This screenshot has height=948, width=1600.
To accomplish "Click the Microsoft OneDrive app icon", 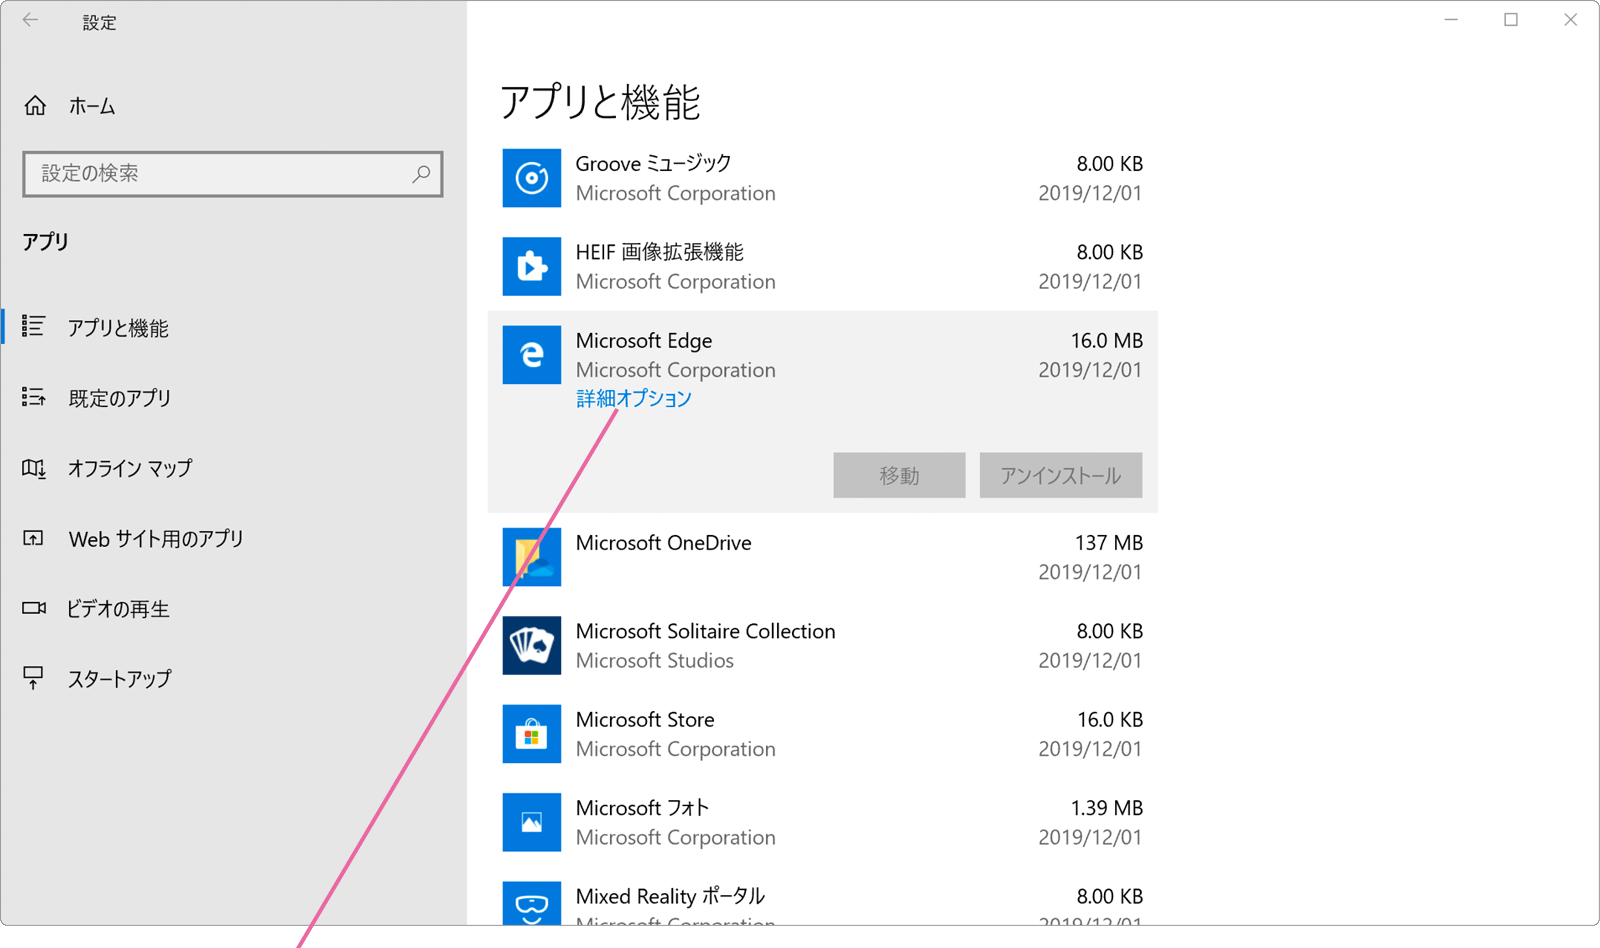I will [x=531, y=557].
